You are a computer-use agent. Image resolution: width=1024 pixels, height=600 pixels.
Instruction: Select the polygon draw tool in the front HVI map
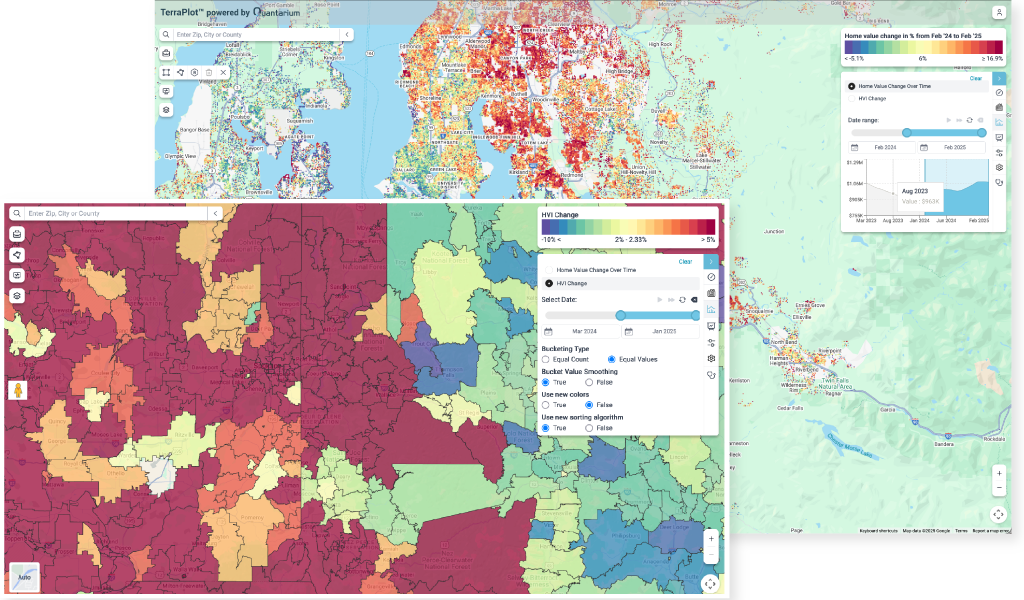pos(17,255)
